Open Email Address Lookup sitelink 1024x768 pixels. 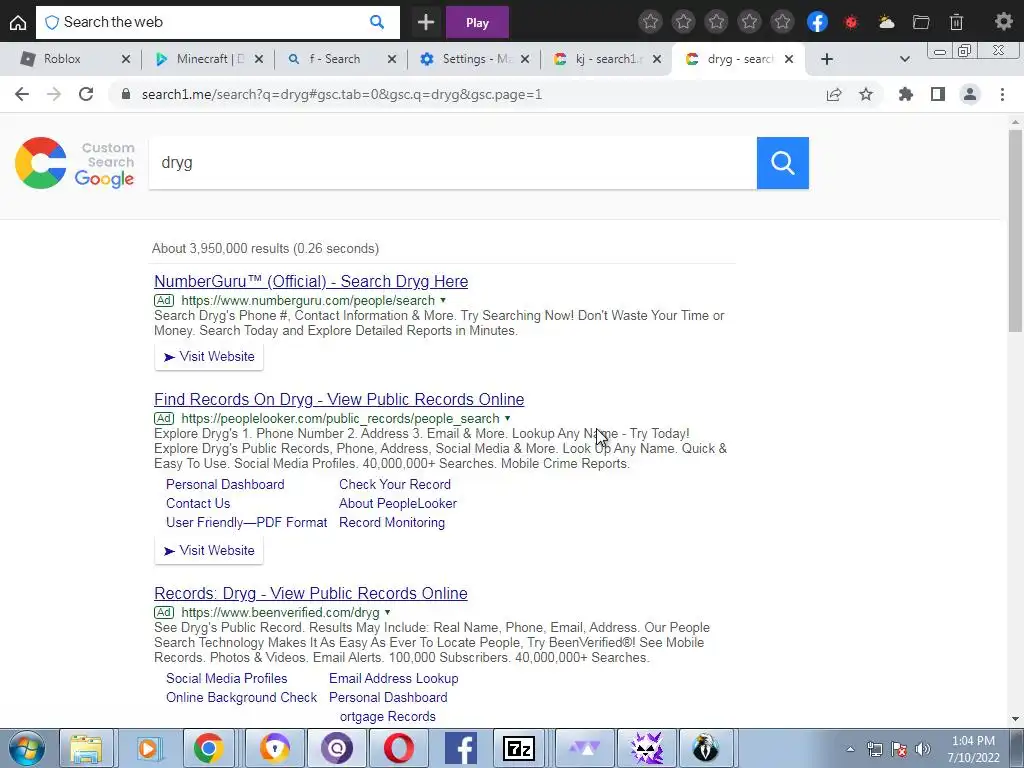pos(394,679)
